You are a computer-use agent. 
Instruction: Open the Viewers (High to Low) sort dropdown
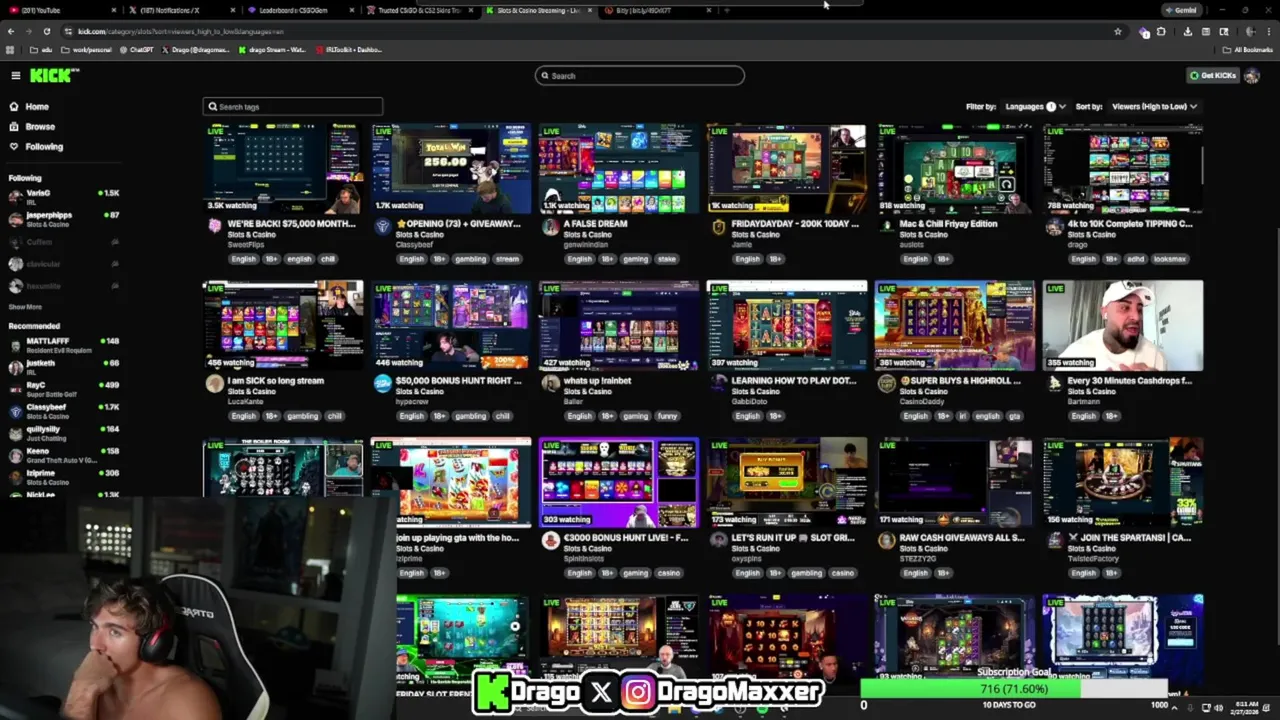pos(1155,106)
